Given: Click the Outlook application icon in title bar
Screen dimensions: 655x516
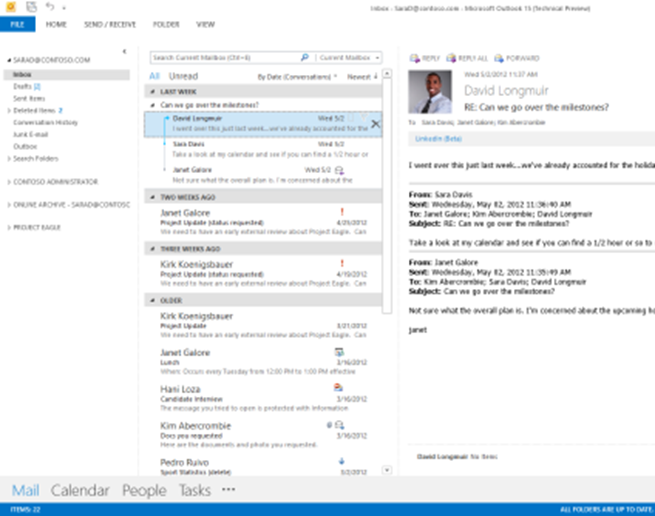Looking at the screenshot, I should [11, 7].
